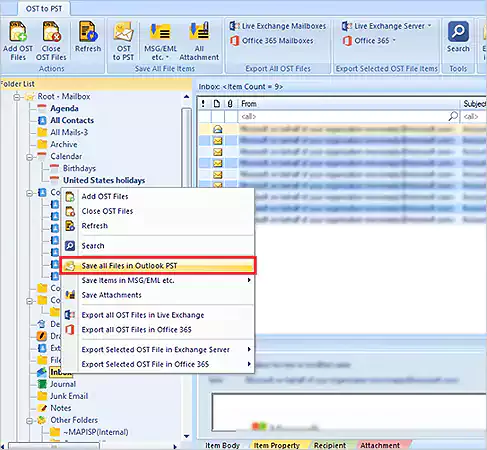487x450 pixels.
Task: Switch to the Item Body tab
Action: coord(222,445)
